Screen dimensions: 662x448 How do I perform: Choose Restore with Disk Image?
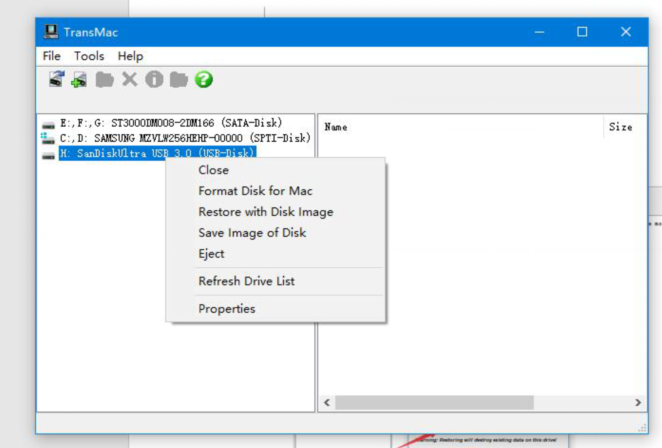point(276,212)
